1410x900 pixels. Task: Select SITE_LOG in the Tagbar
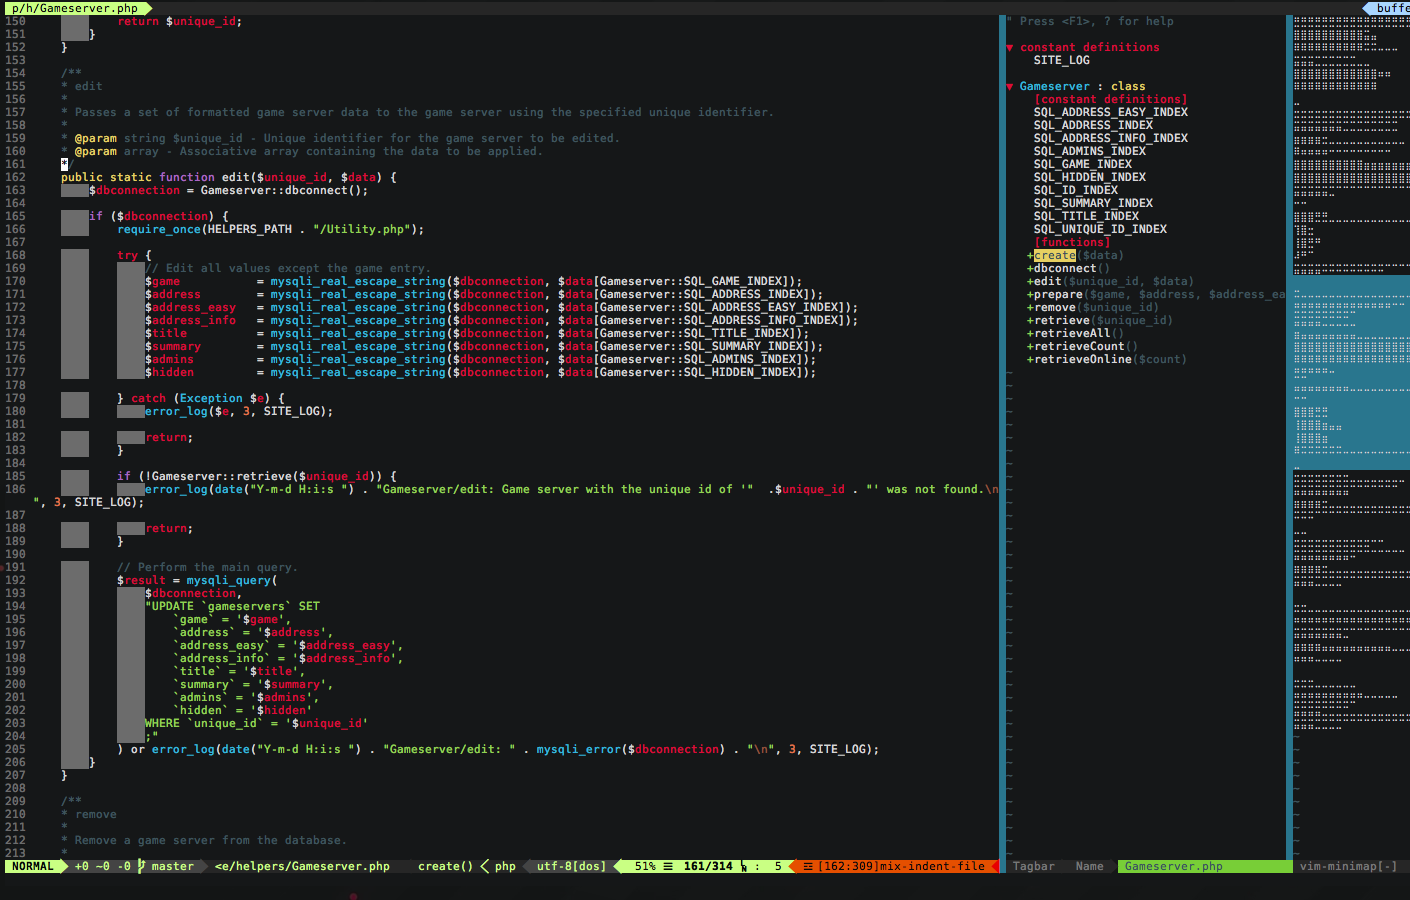pos(1061,60)
